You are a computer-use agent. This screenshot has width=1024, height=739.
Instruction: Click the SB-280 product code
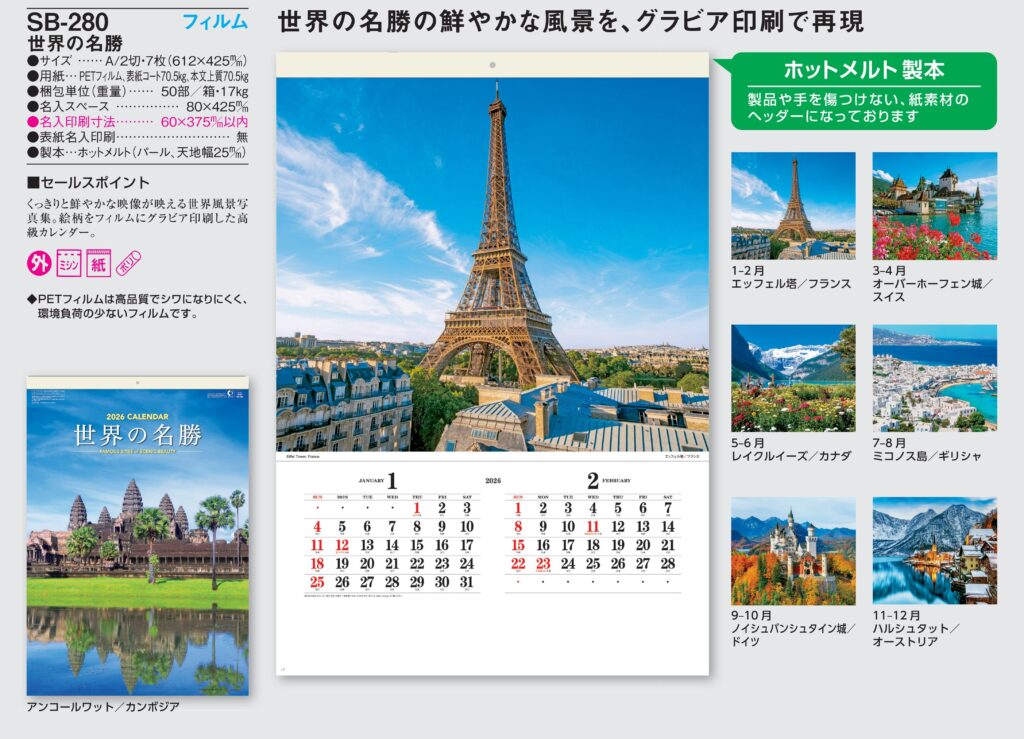coord(68,22)
